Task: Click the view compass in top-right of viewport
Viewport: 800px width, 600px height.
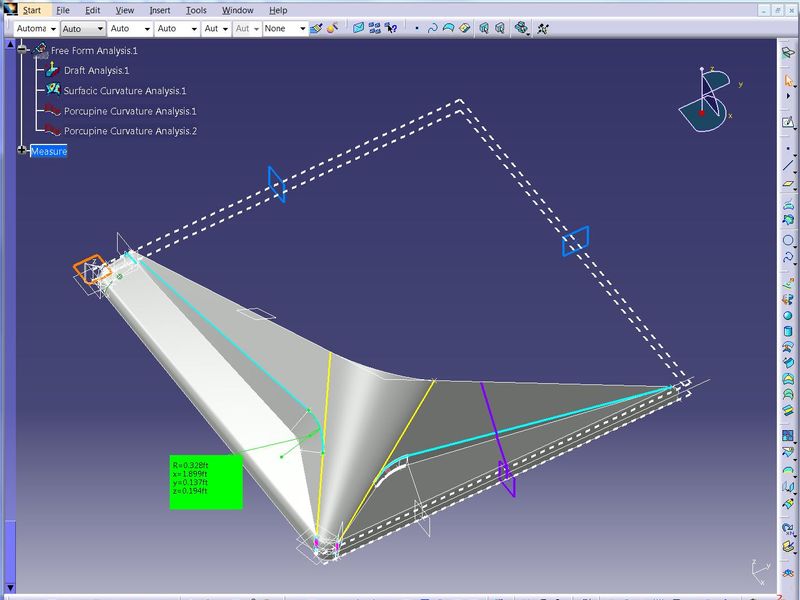Action: click(x=707, y=99)
